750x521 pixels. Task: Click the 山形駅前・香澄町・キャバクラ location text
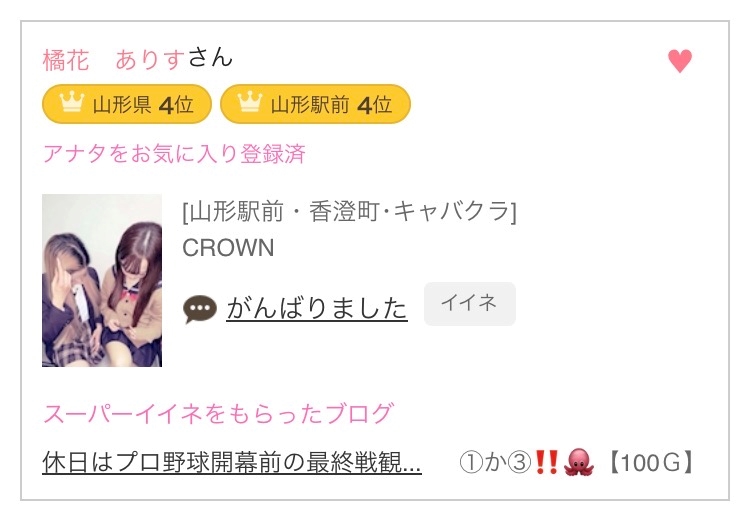point(350,212)
